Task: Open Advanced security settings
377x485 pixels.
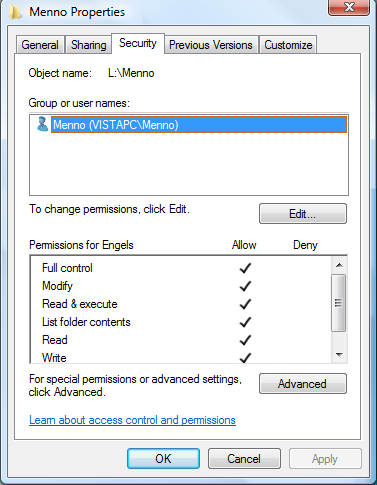Action: click(x=303, y=384)
